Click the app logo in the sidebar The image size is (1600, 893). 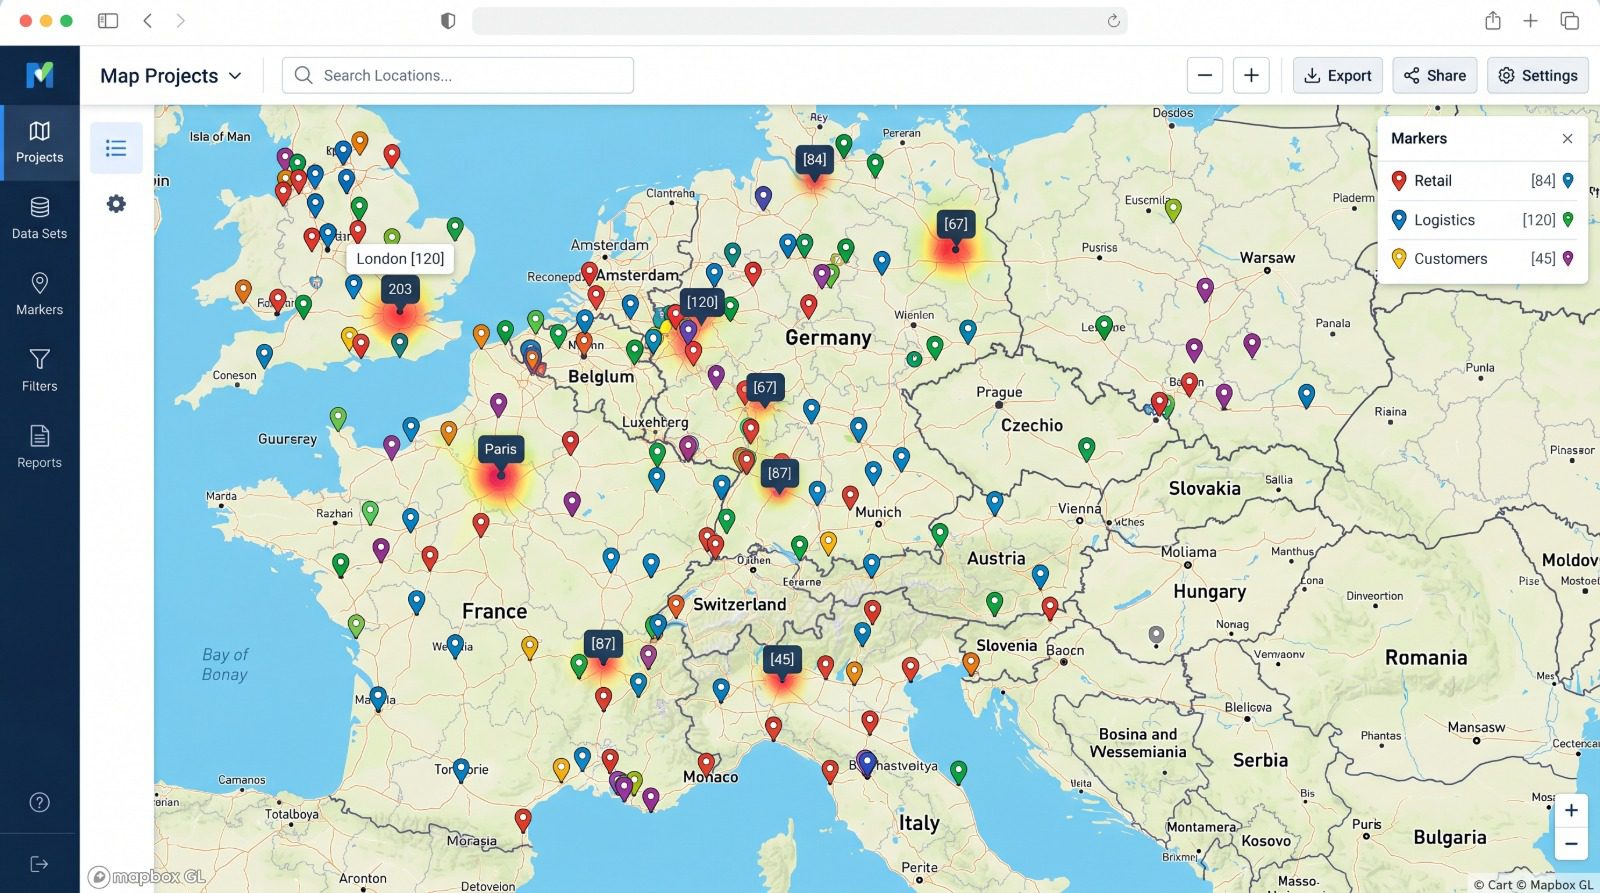tap(39, 75)
